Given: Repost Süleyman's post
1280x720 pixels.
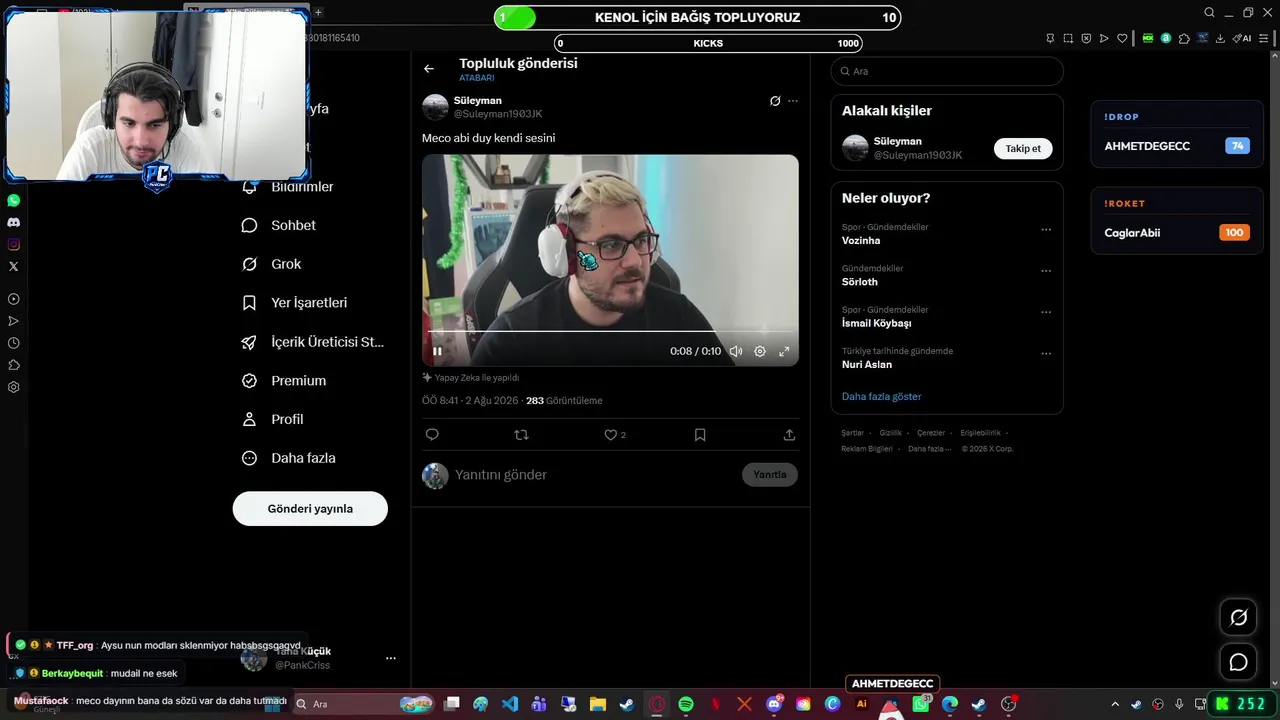Looking at the screenshot, I should (521, 435).
